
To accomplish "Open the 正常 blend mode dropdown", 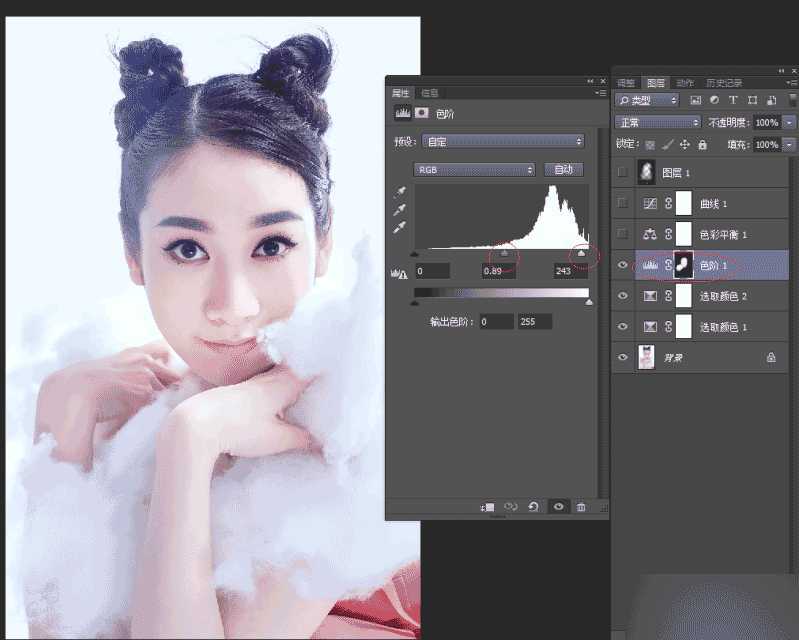I will coord(658,122).
